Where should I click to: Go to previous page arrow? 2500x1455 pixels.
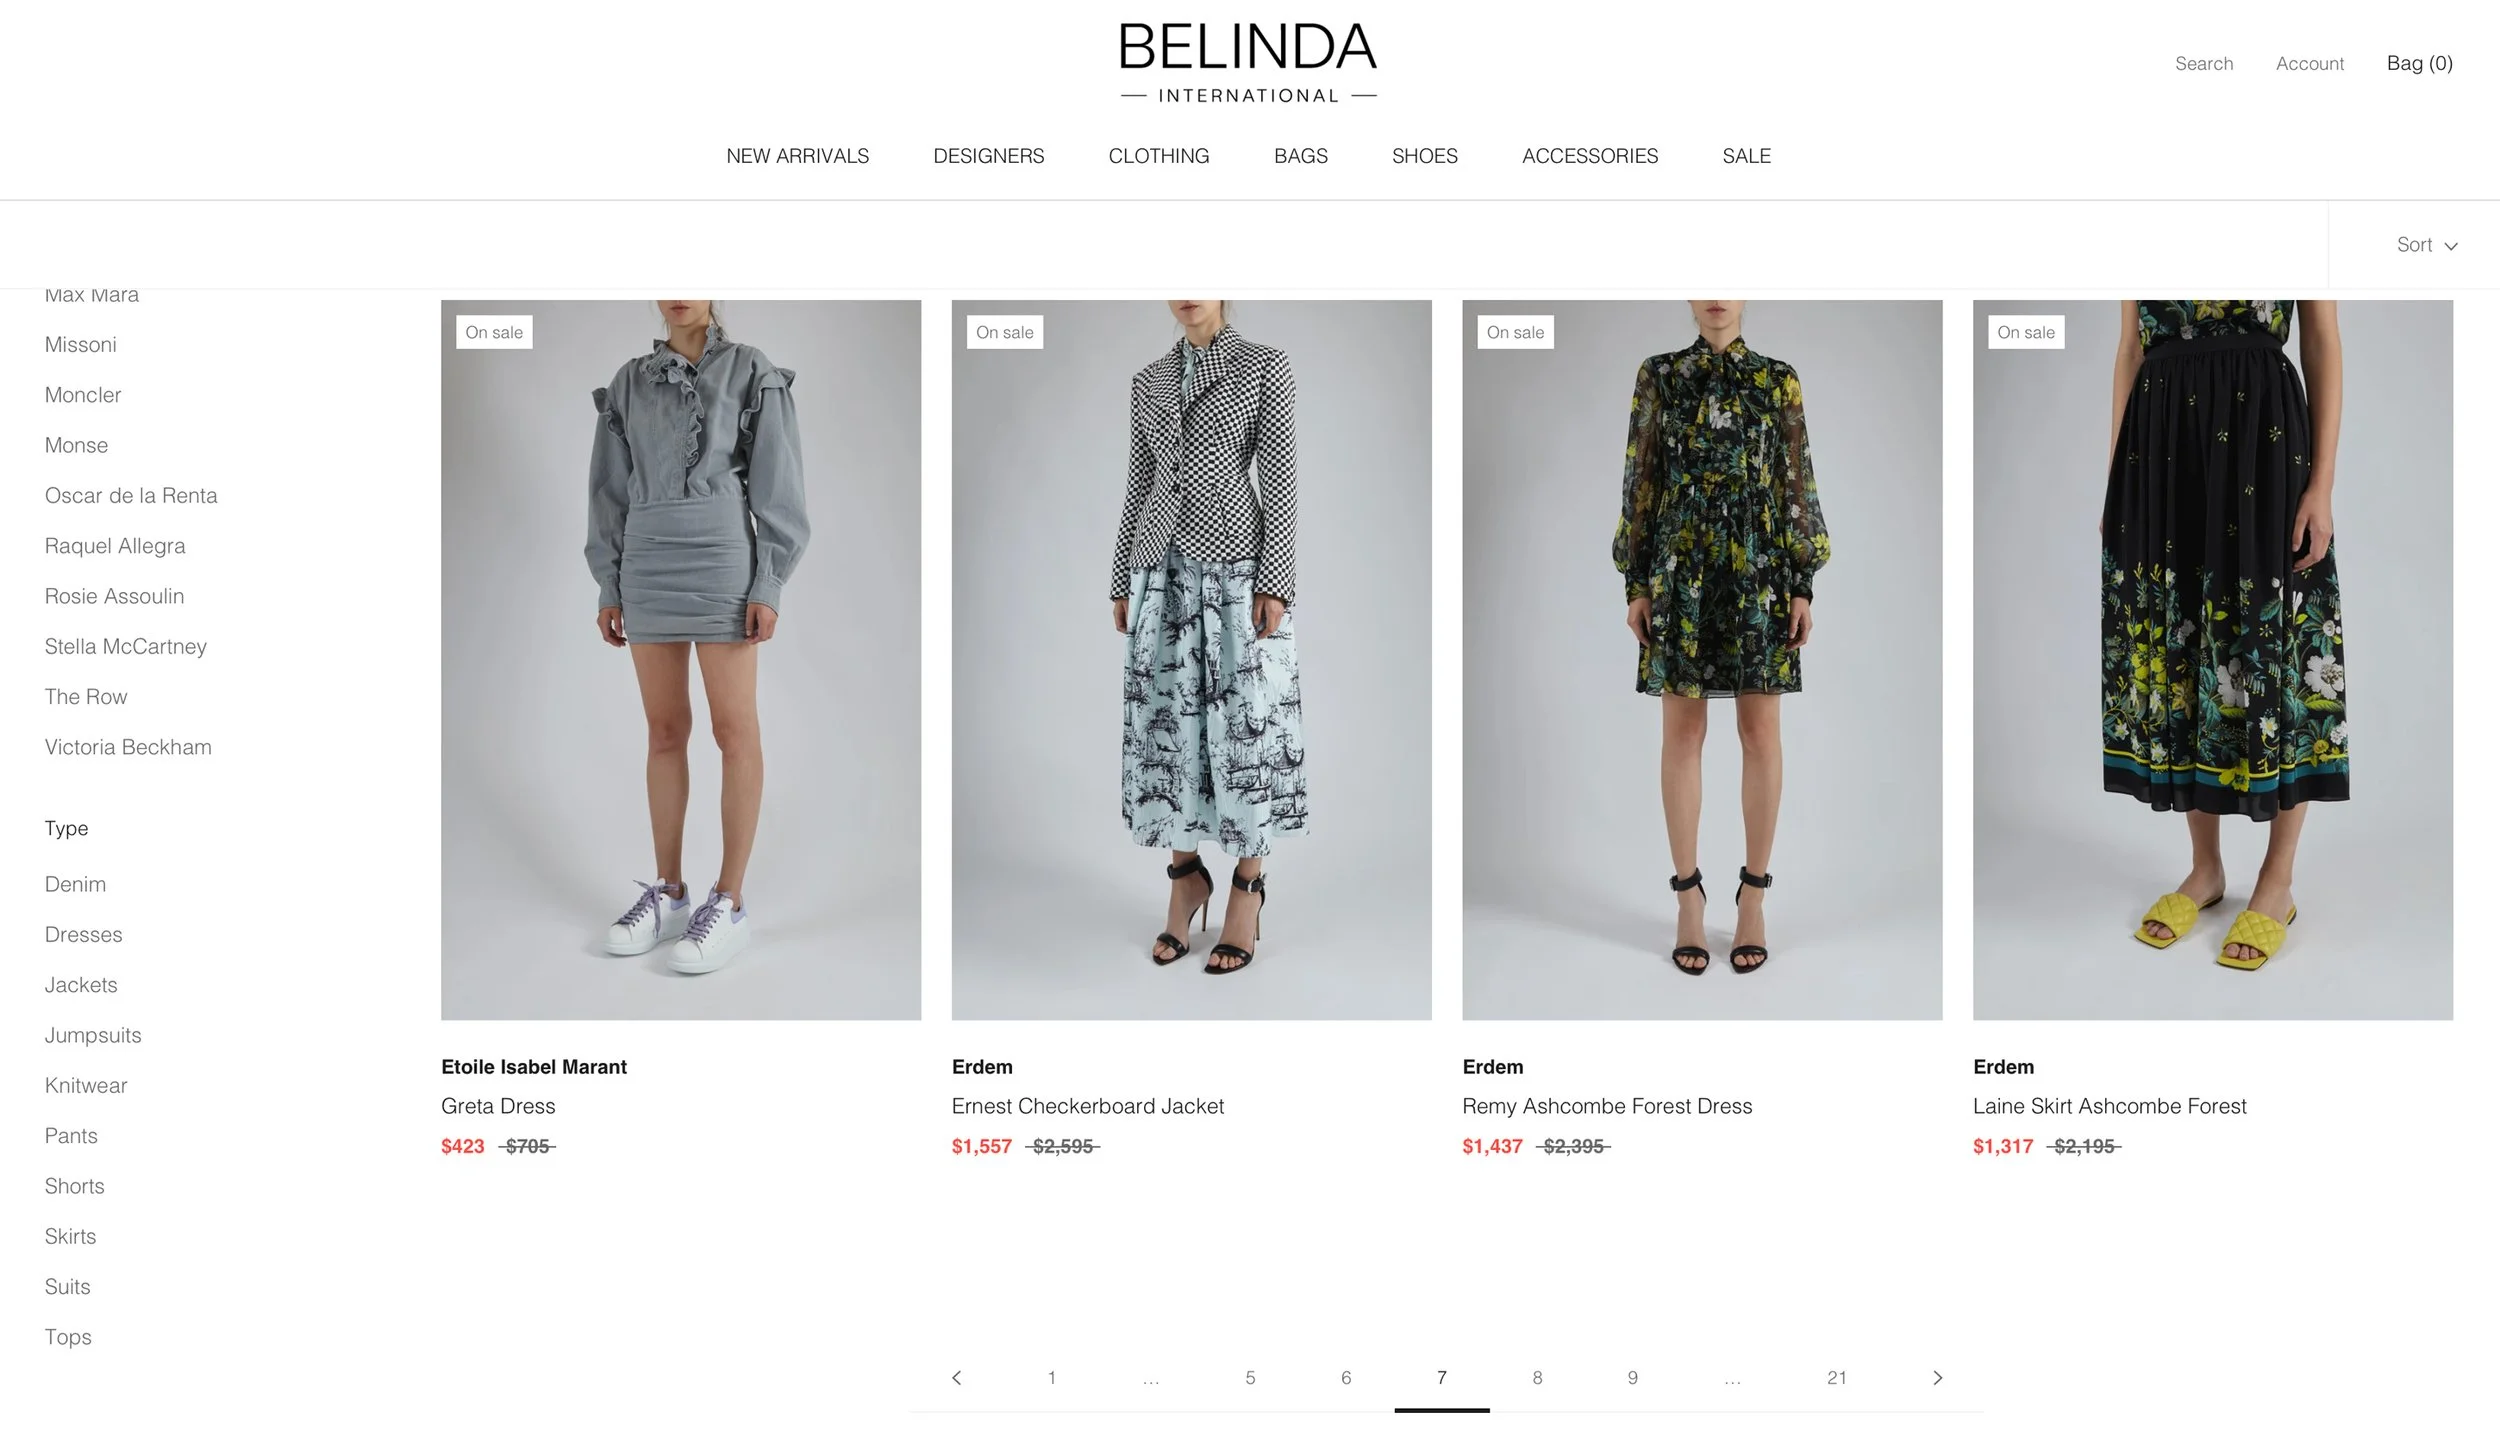(956, 1378)
